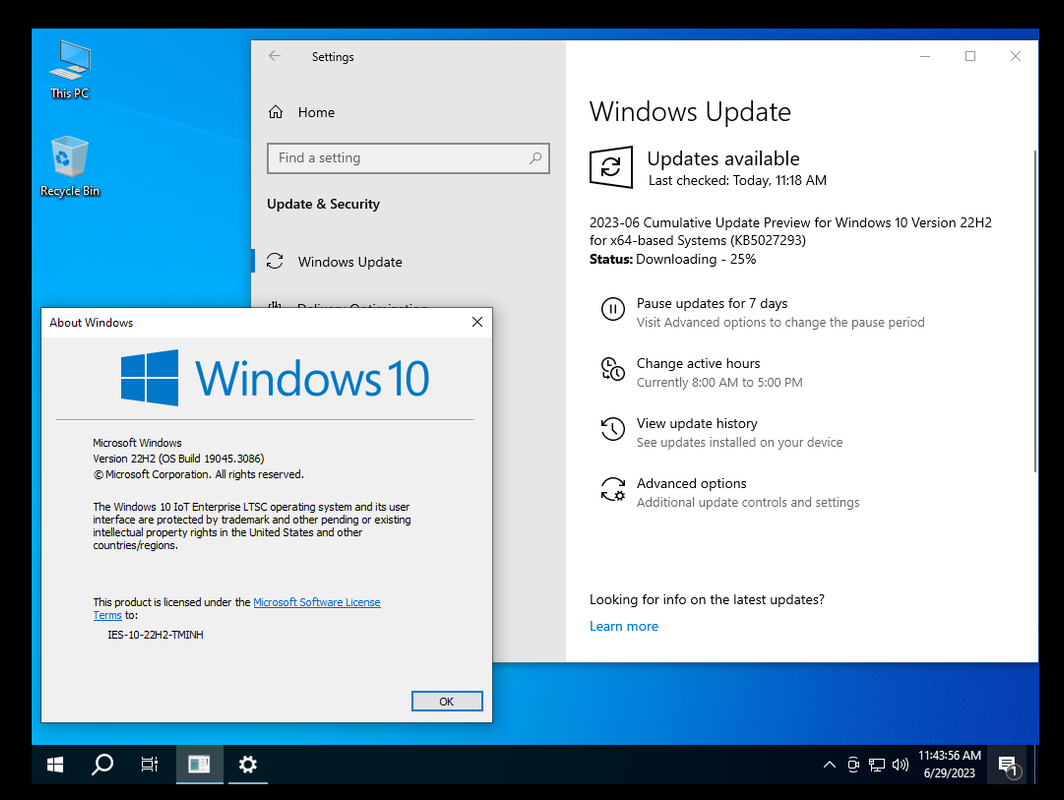Switch to Settings gear on taskbar
Viewport: 1064px width, 800px height.
point(248,765)
